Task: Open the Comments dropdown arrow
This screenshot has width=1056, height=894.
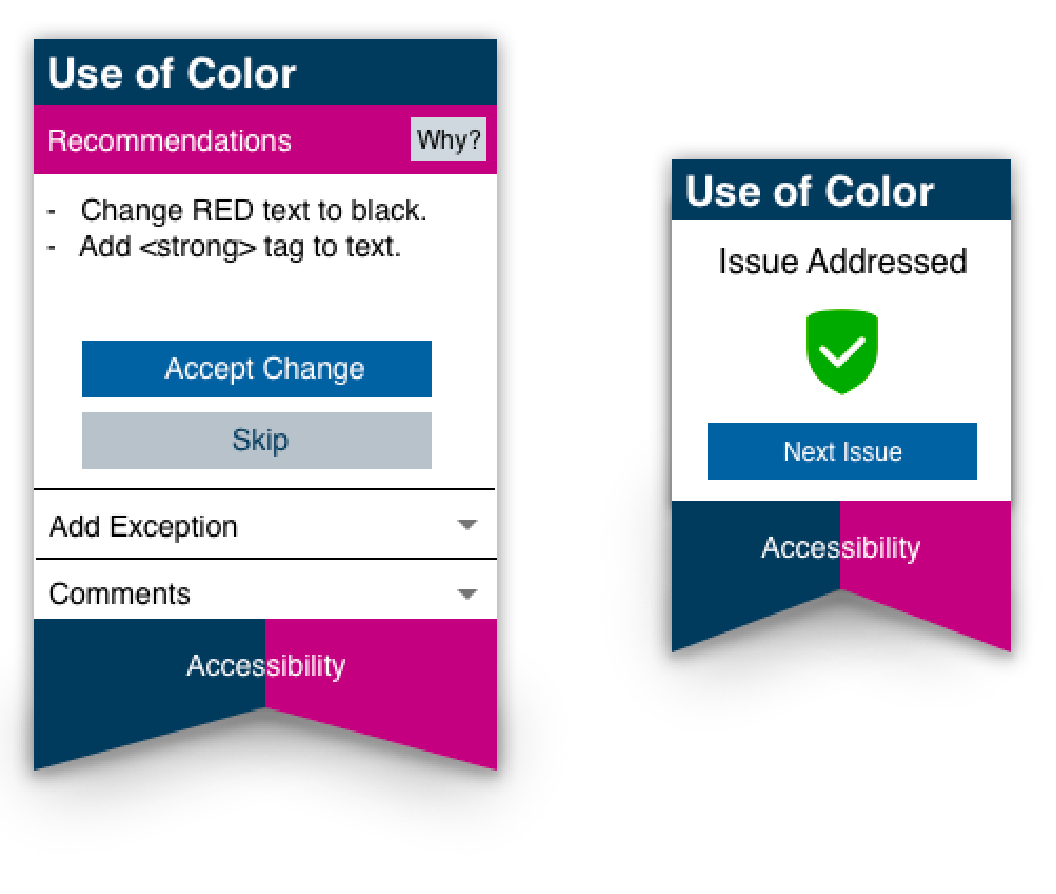Action: tap(466, 594)
